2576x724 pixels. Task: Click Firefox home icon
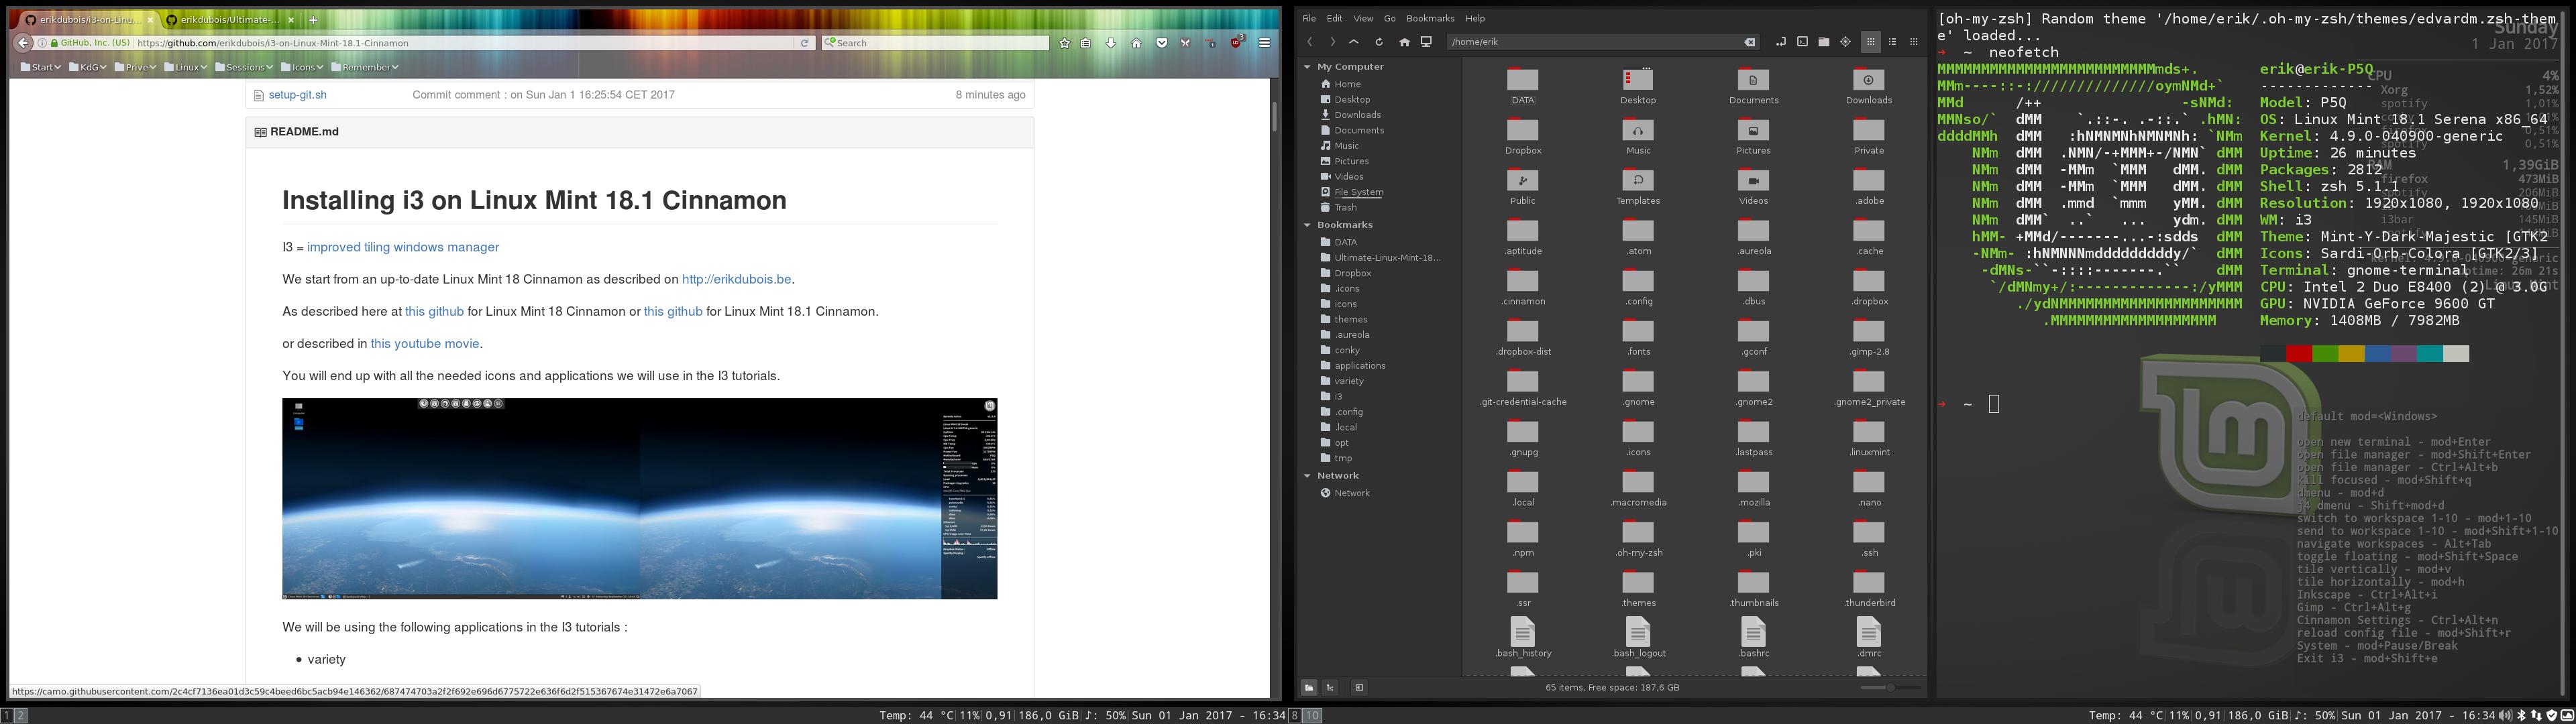pyautogui.click(x=1136, y=43)
